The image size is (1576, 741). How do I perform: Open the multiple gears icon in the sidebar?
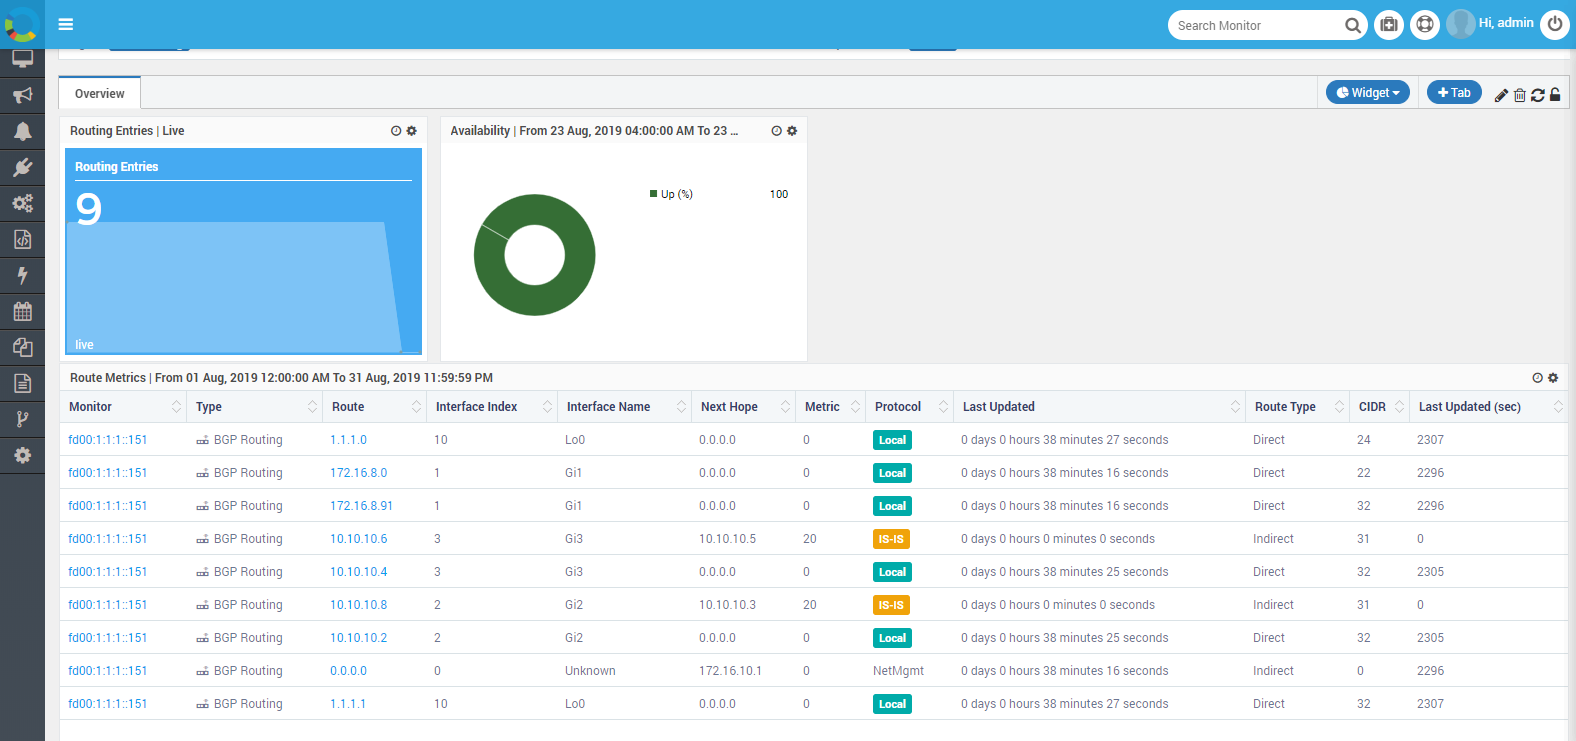click(22, 203)
